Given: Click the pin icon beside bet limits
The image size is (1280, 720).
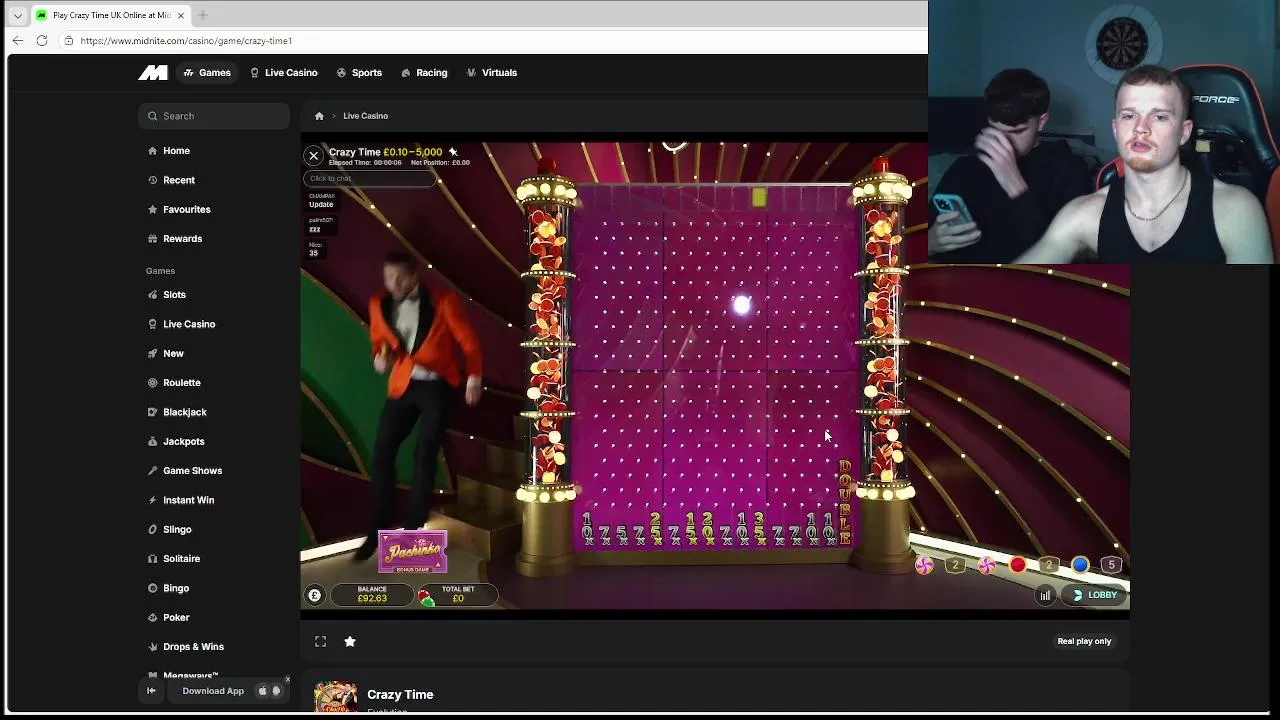Looking at the screenshot, I should pos(453,152).
